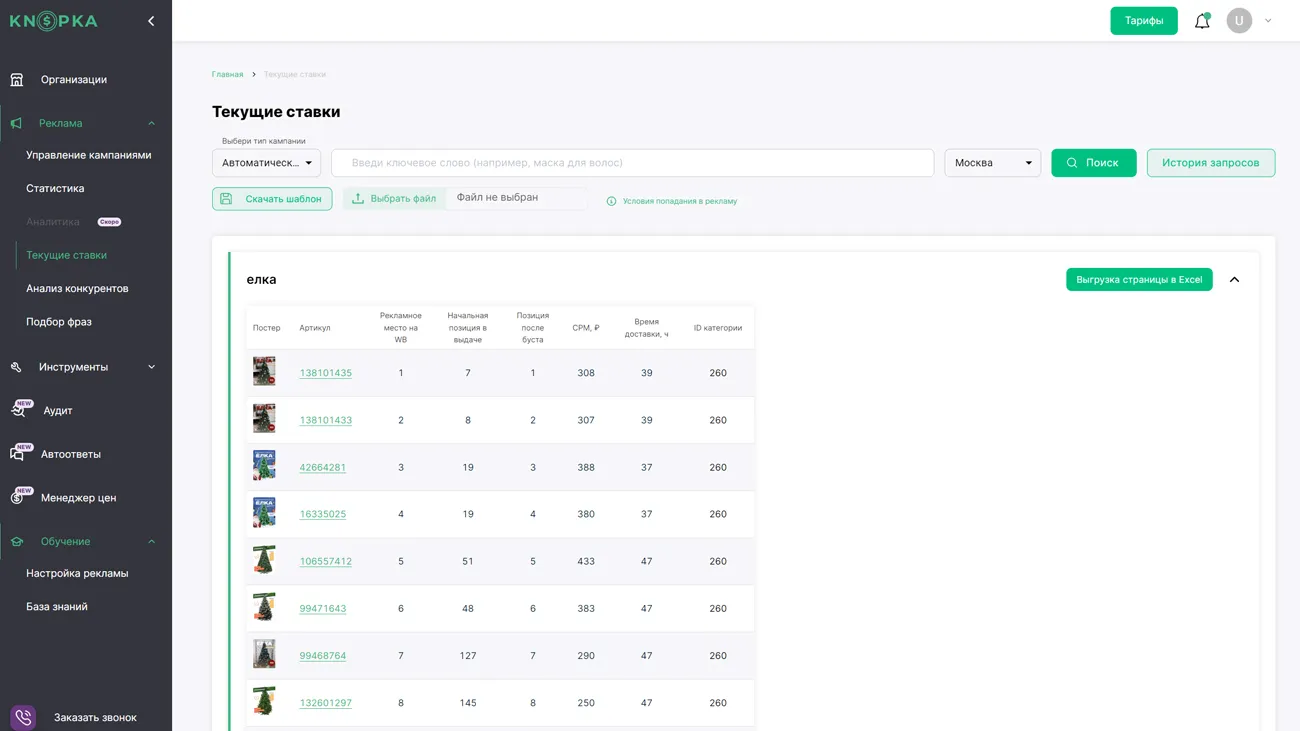The image size is (1300, 731).
Task: Open the notifications bell icon
Action: [x=1202, y=21]
